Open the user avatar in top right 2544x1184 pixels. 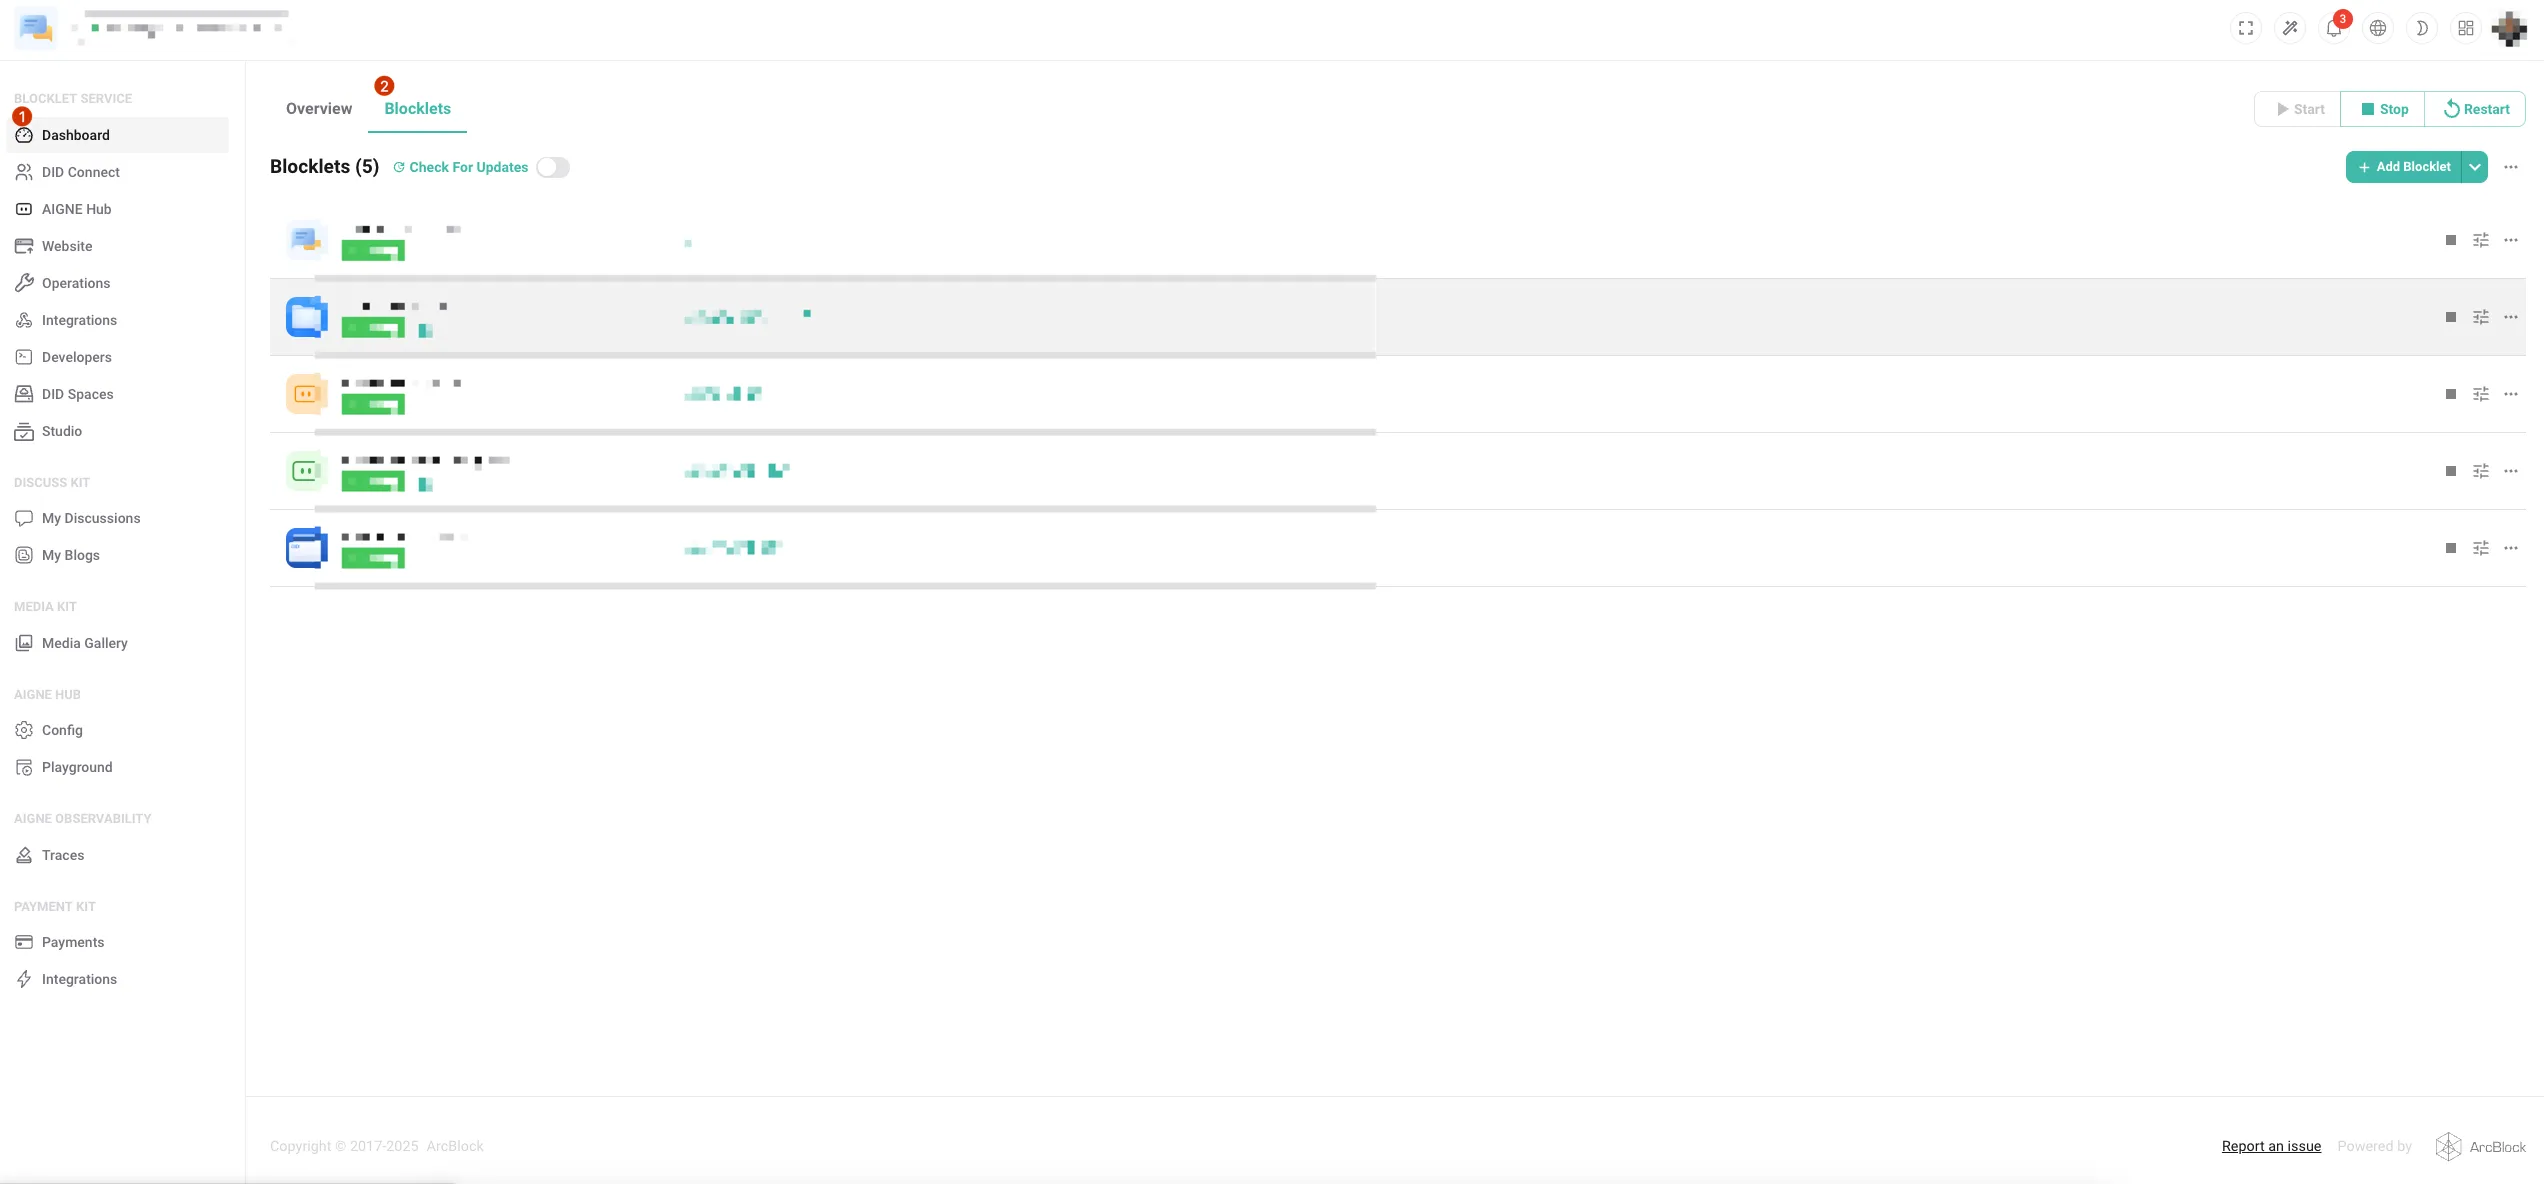click(x=2510, y=28)
